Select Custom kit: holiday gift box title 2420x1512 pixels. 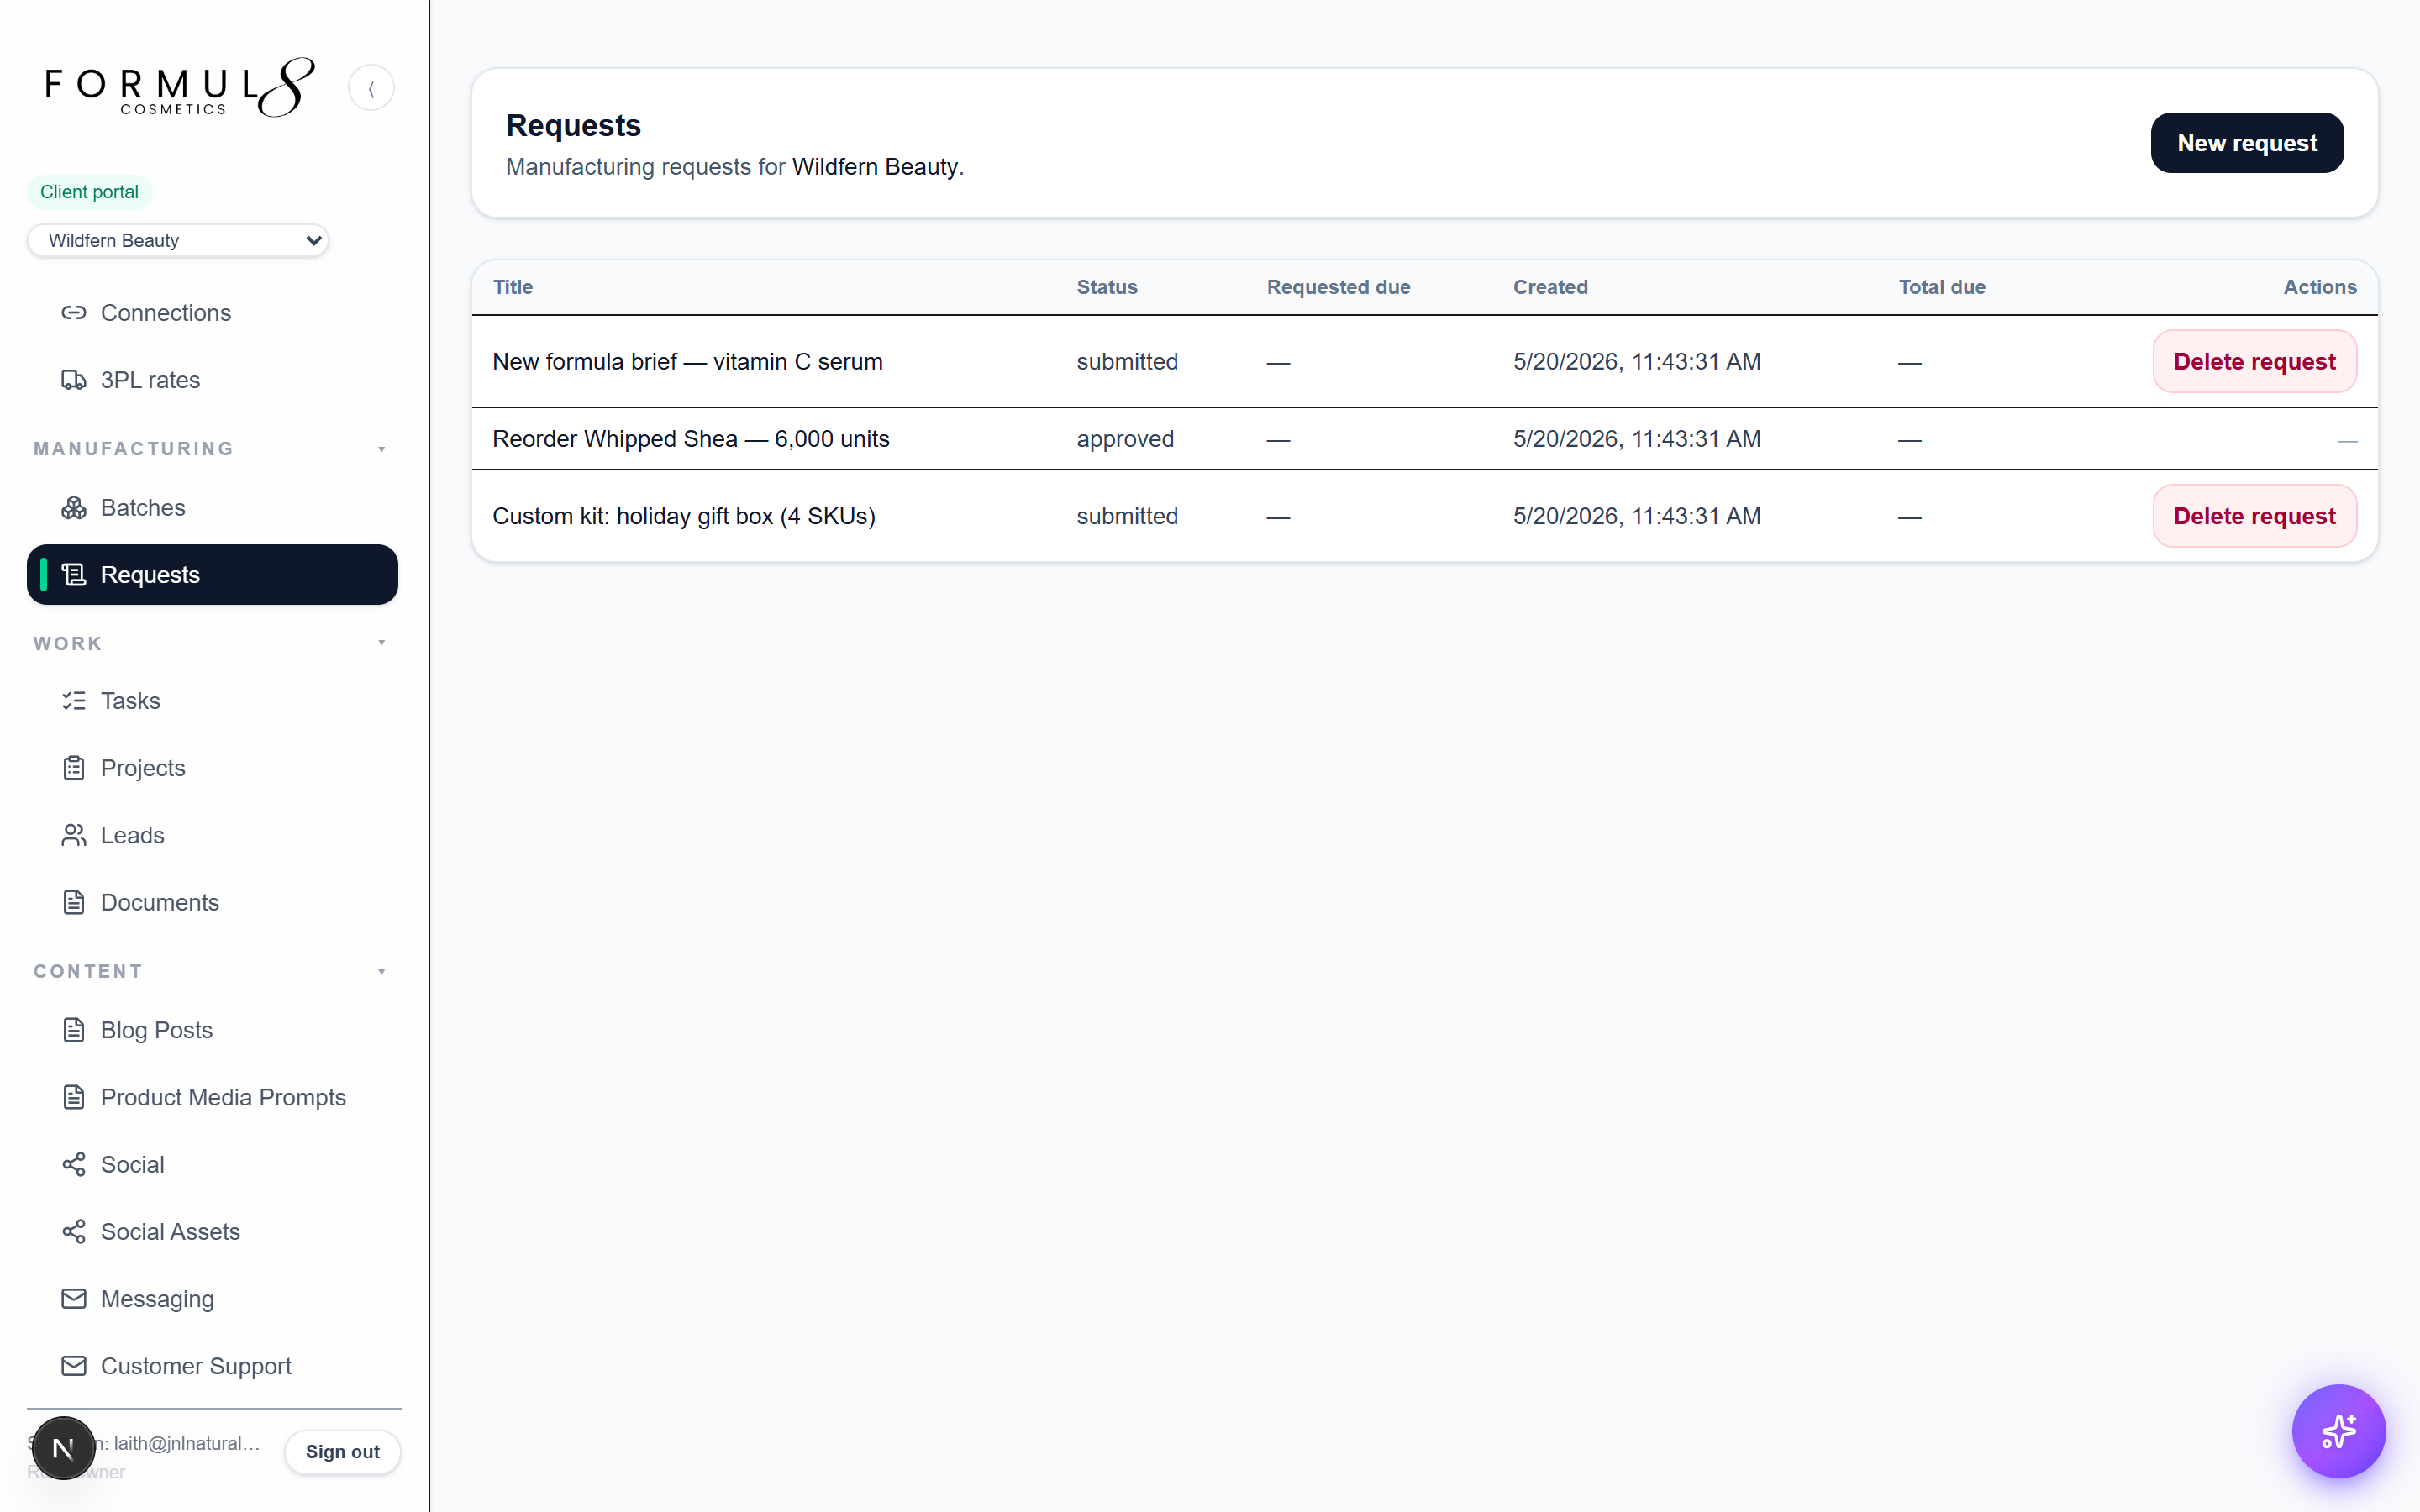683,517
